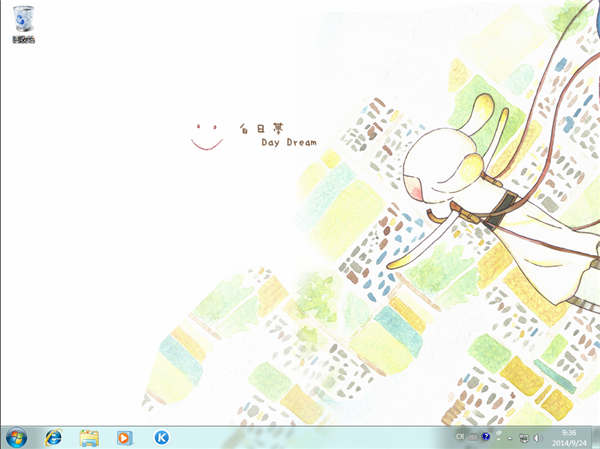Open the Windows Start menu orb

pos(16,437)
